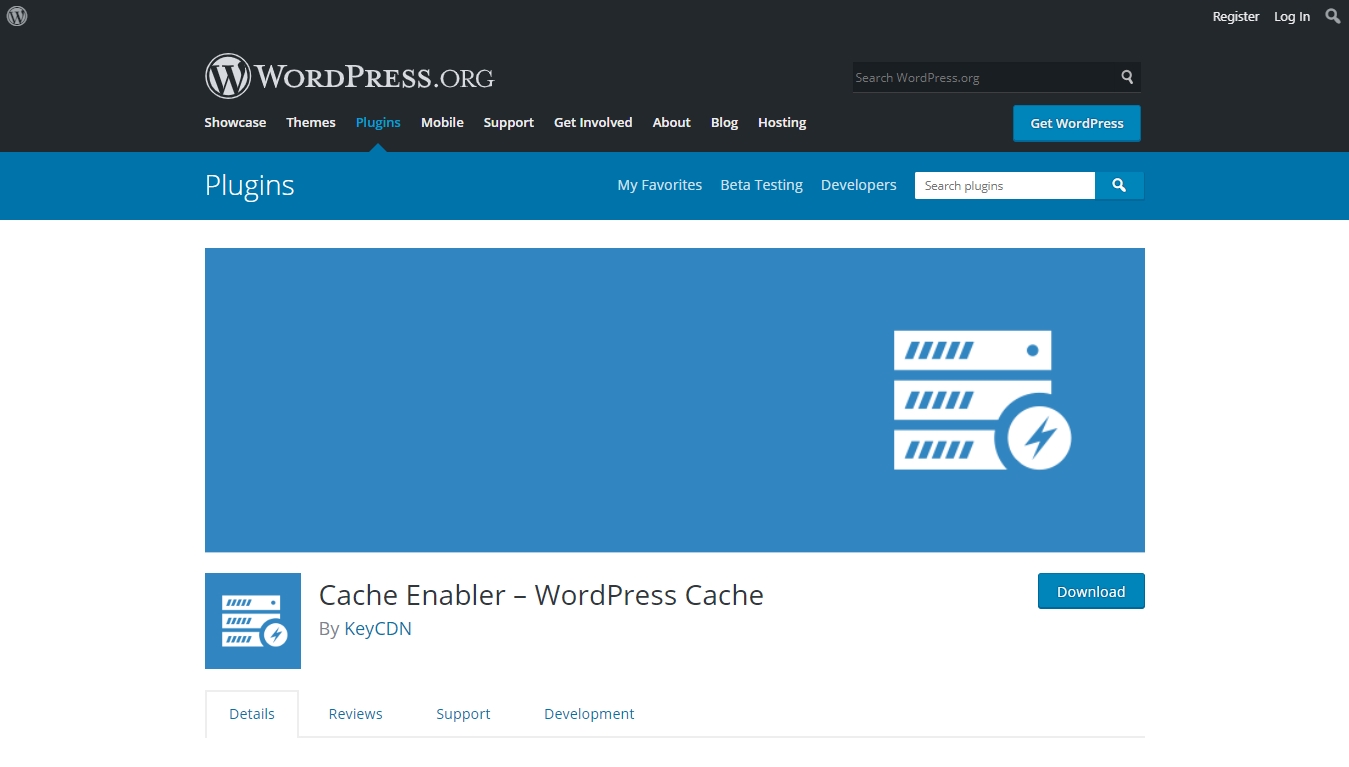Click the Cache Enabler banner image
This screenshot has width=1349, height=767.
coord(675,400)
